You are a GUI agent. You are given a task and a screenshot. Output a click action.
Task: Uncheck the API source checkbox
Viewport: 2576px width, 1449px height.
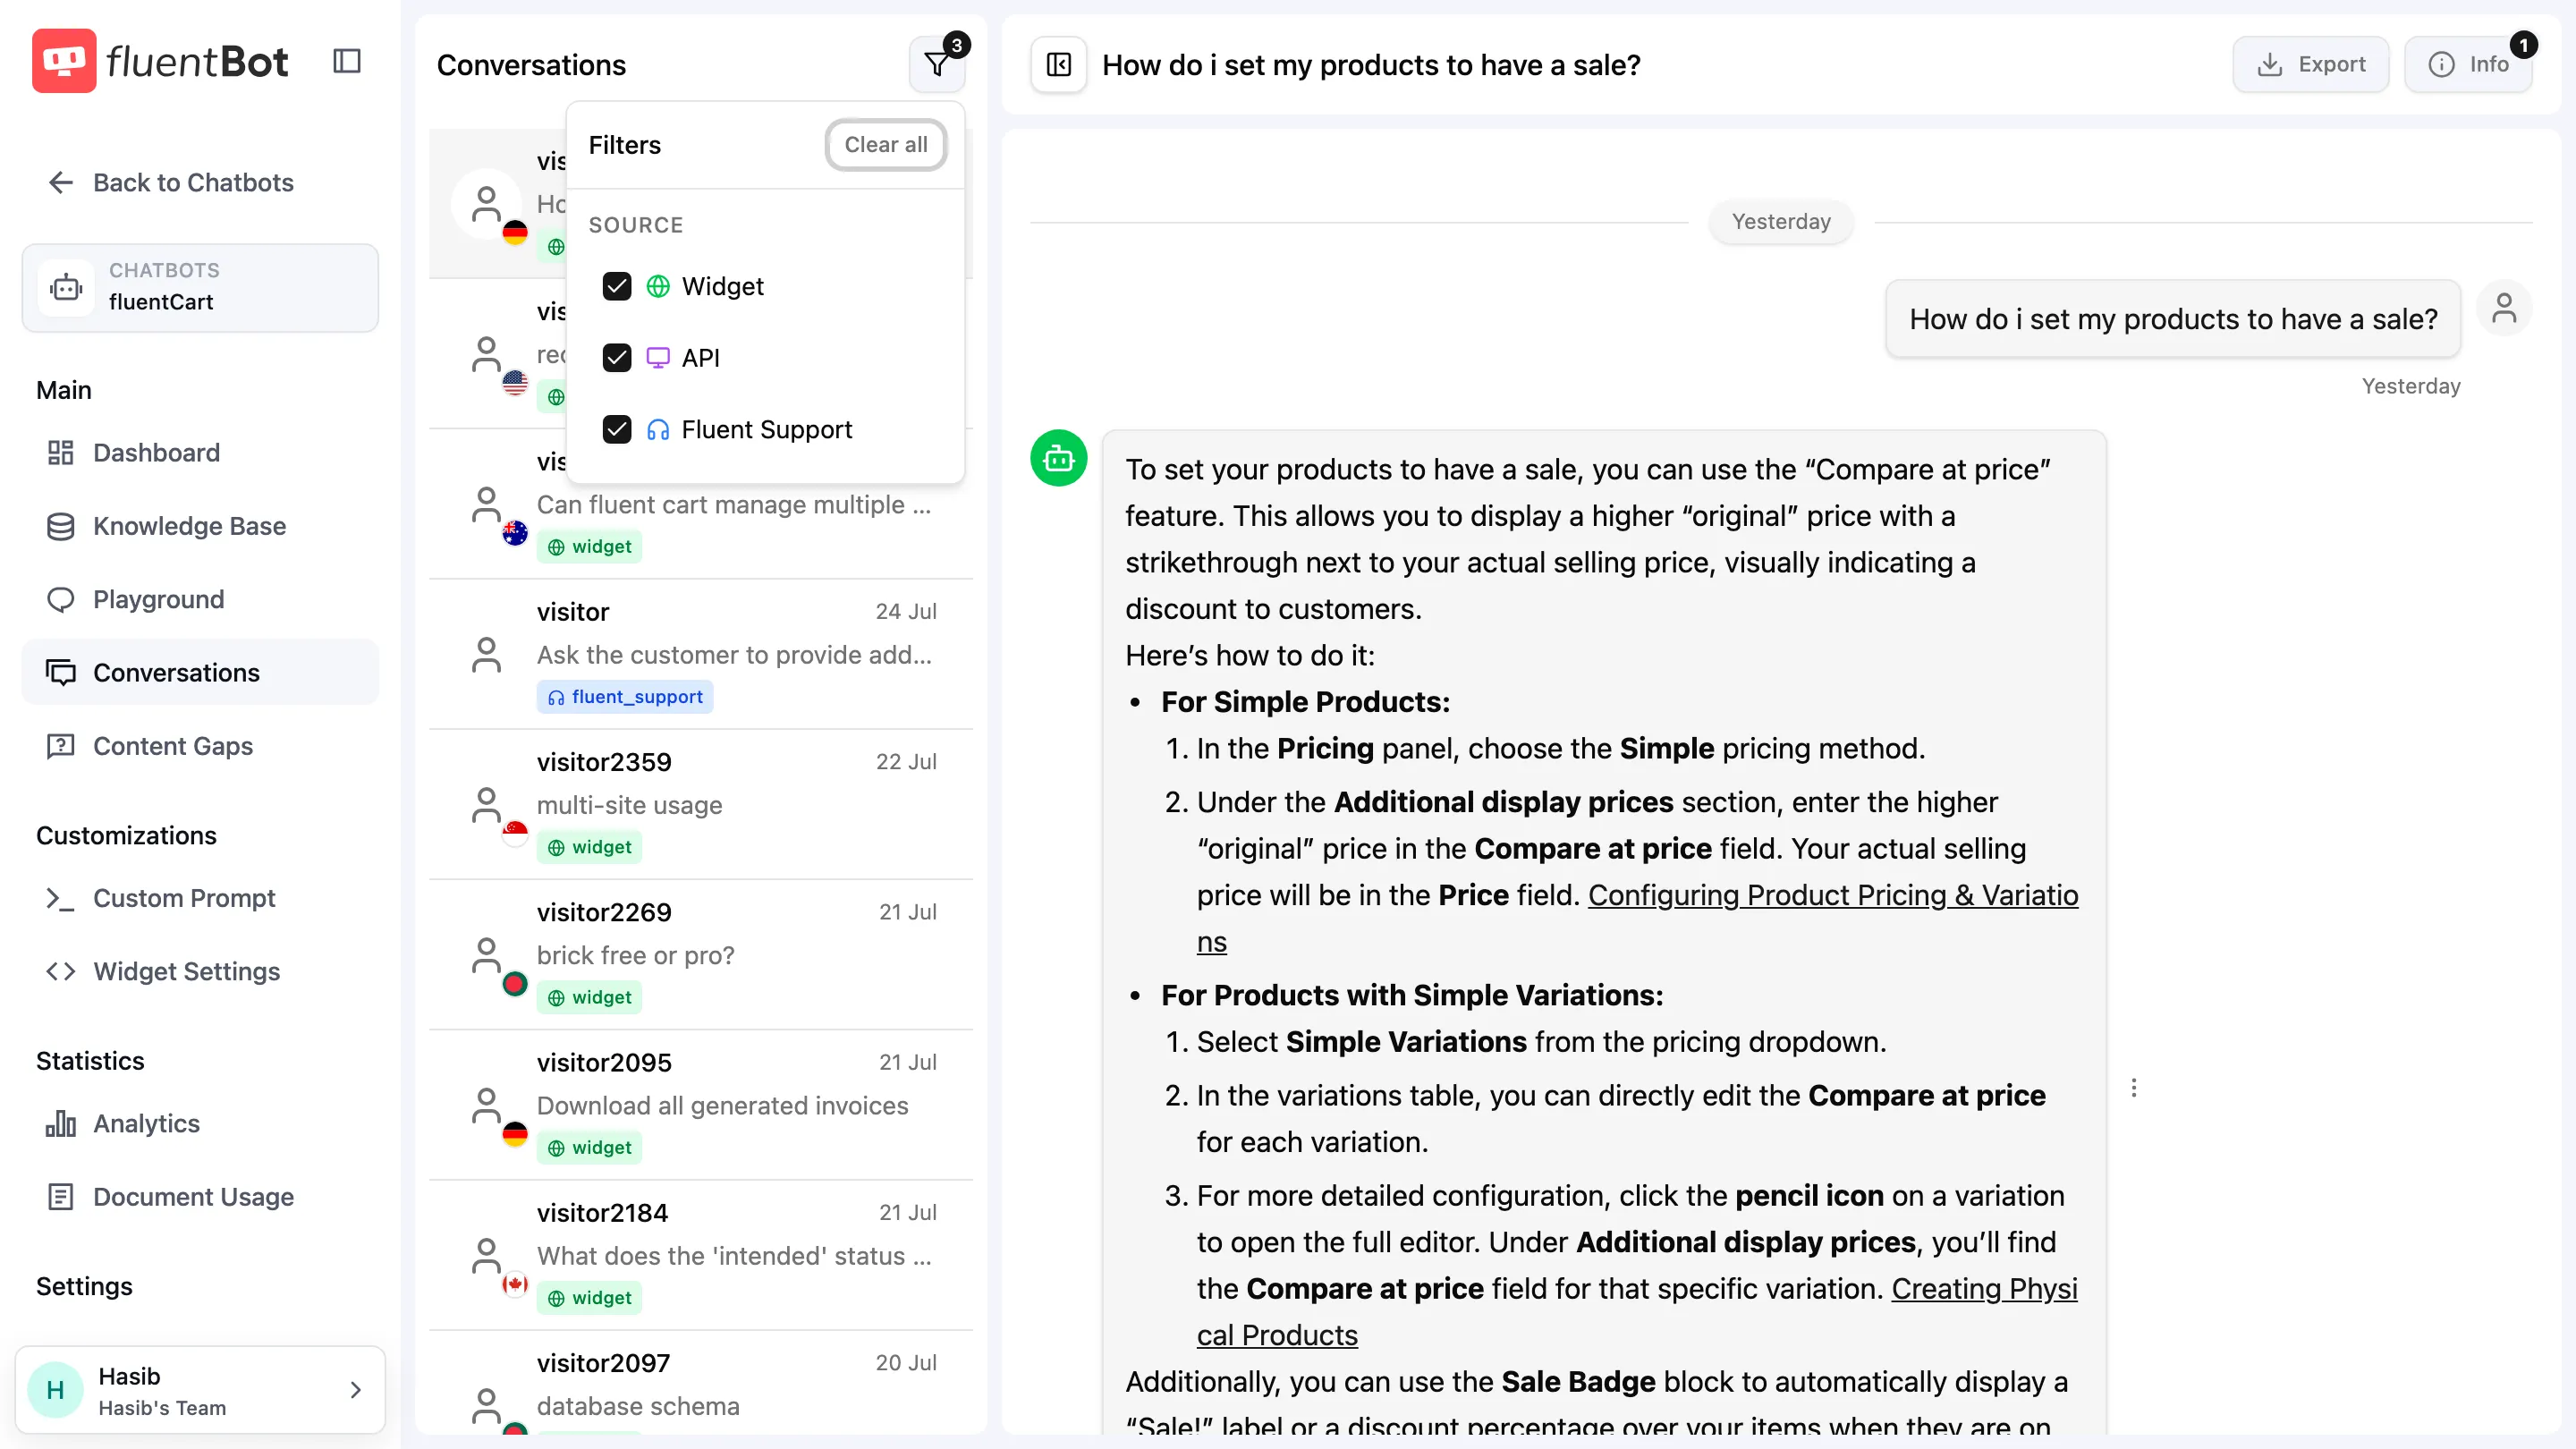(x=617, y=357)
